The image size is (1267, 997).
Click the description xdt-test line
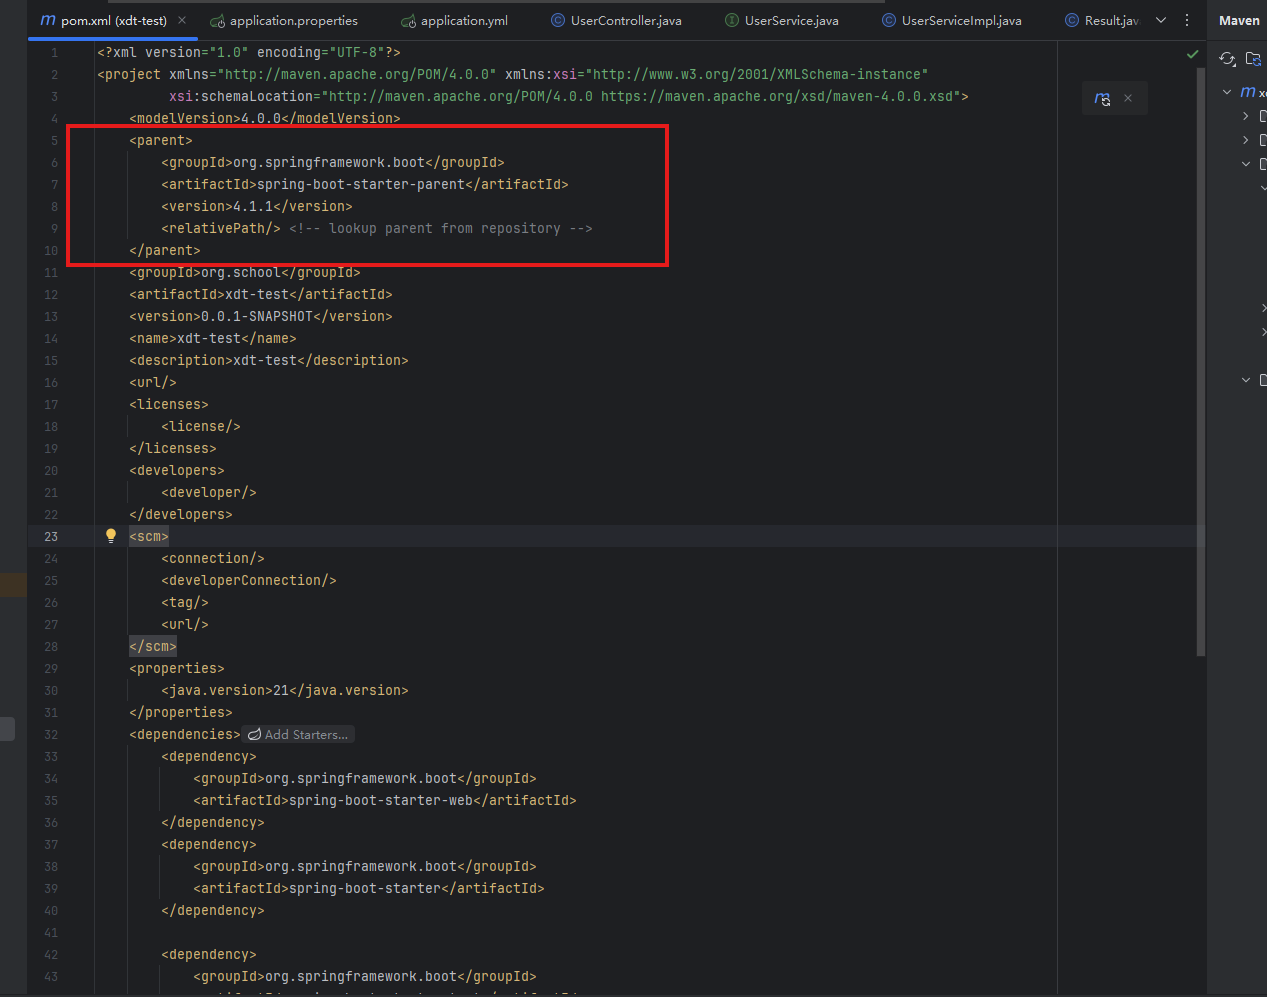coord(269,360)
